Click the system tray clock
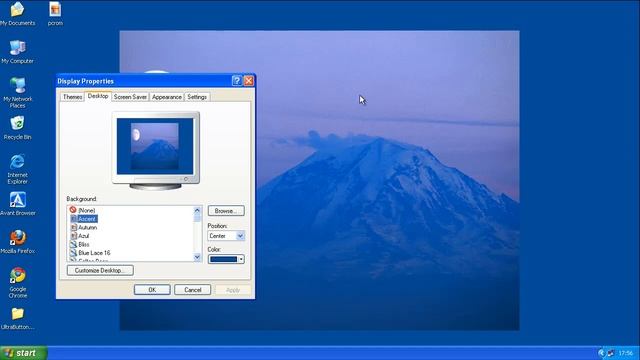The image size is (640, 360). point(625,353)
